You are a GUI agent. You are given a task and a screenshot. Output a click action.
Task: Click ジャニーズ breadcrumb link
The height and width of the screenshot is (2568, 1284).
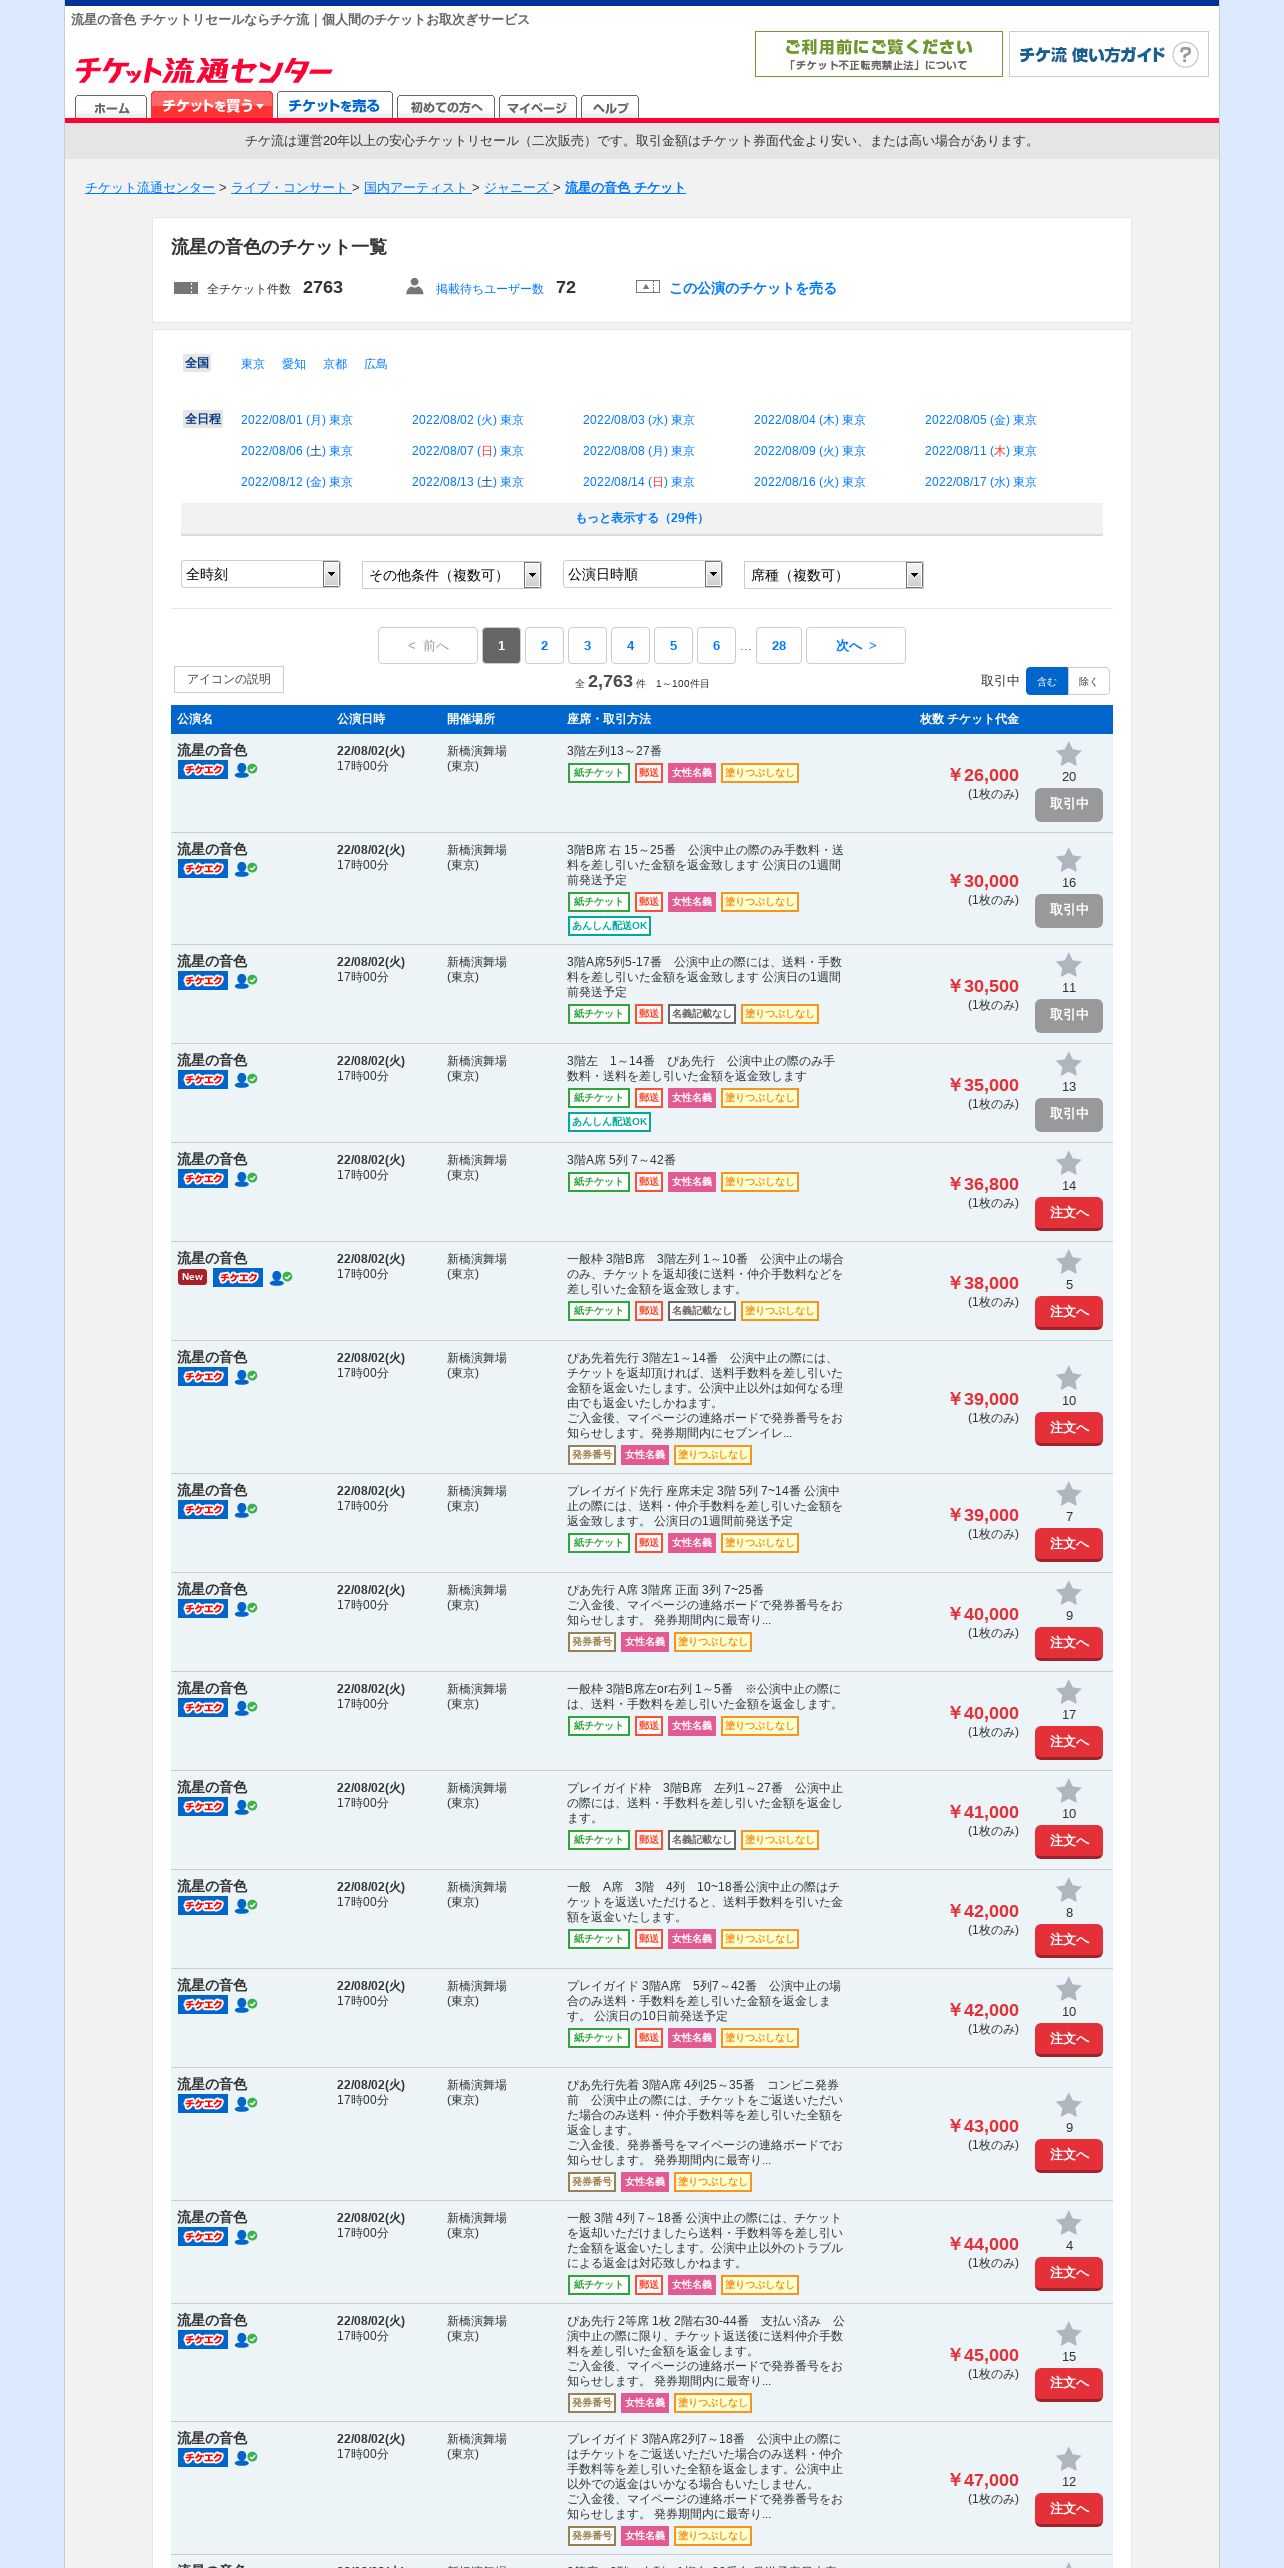tap(517, 187)
